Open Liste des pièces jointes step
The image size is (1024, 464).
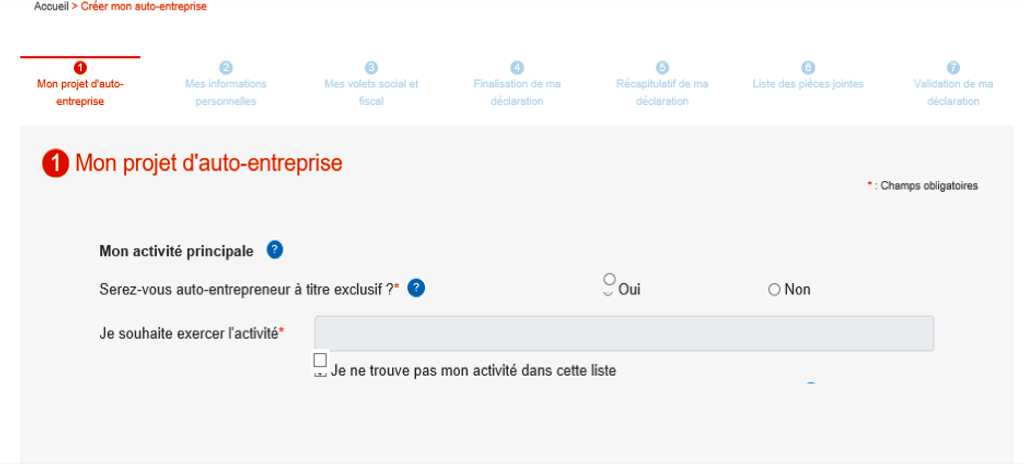[808, 84]
